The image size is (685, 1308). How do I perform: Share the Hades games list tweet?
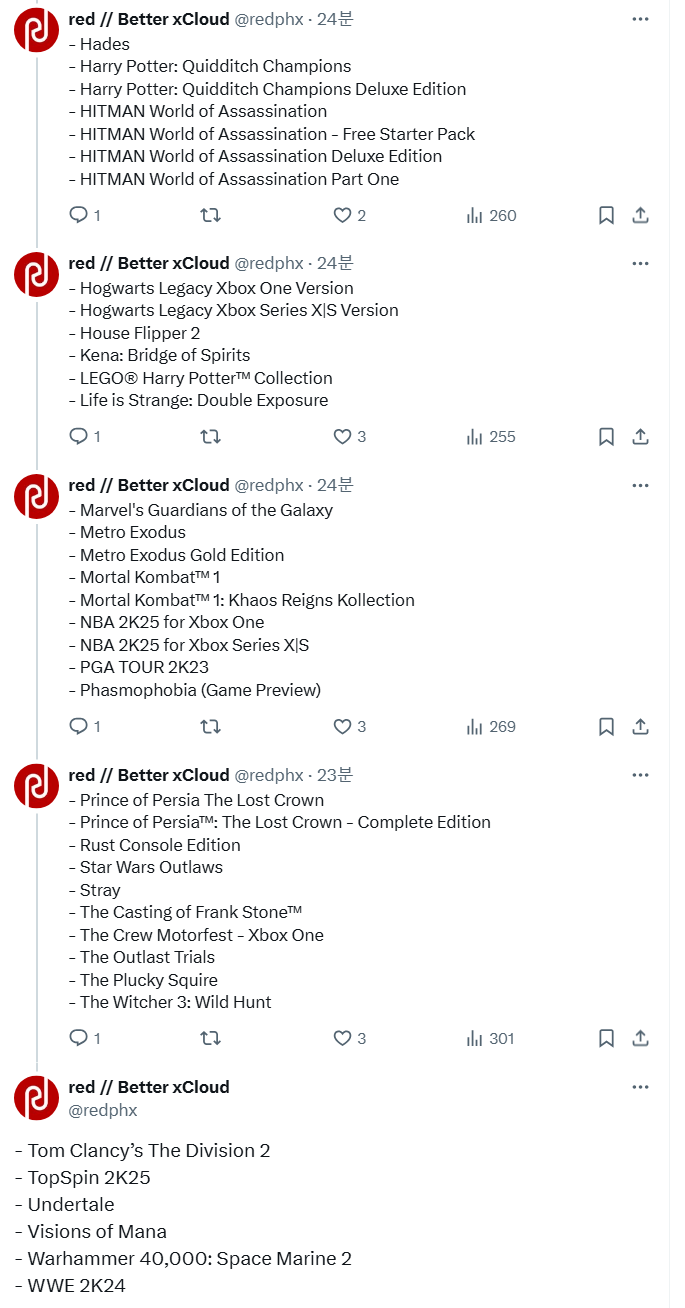(x=641, y=215)
